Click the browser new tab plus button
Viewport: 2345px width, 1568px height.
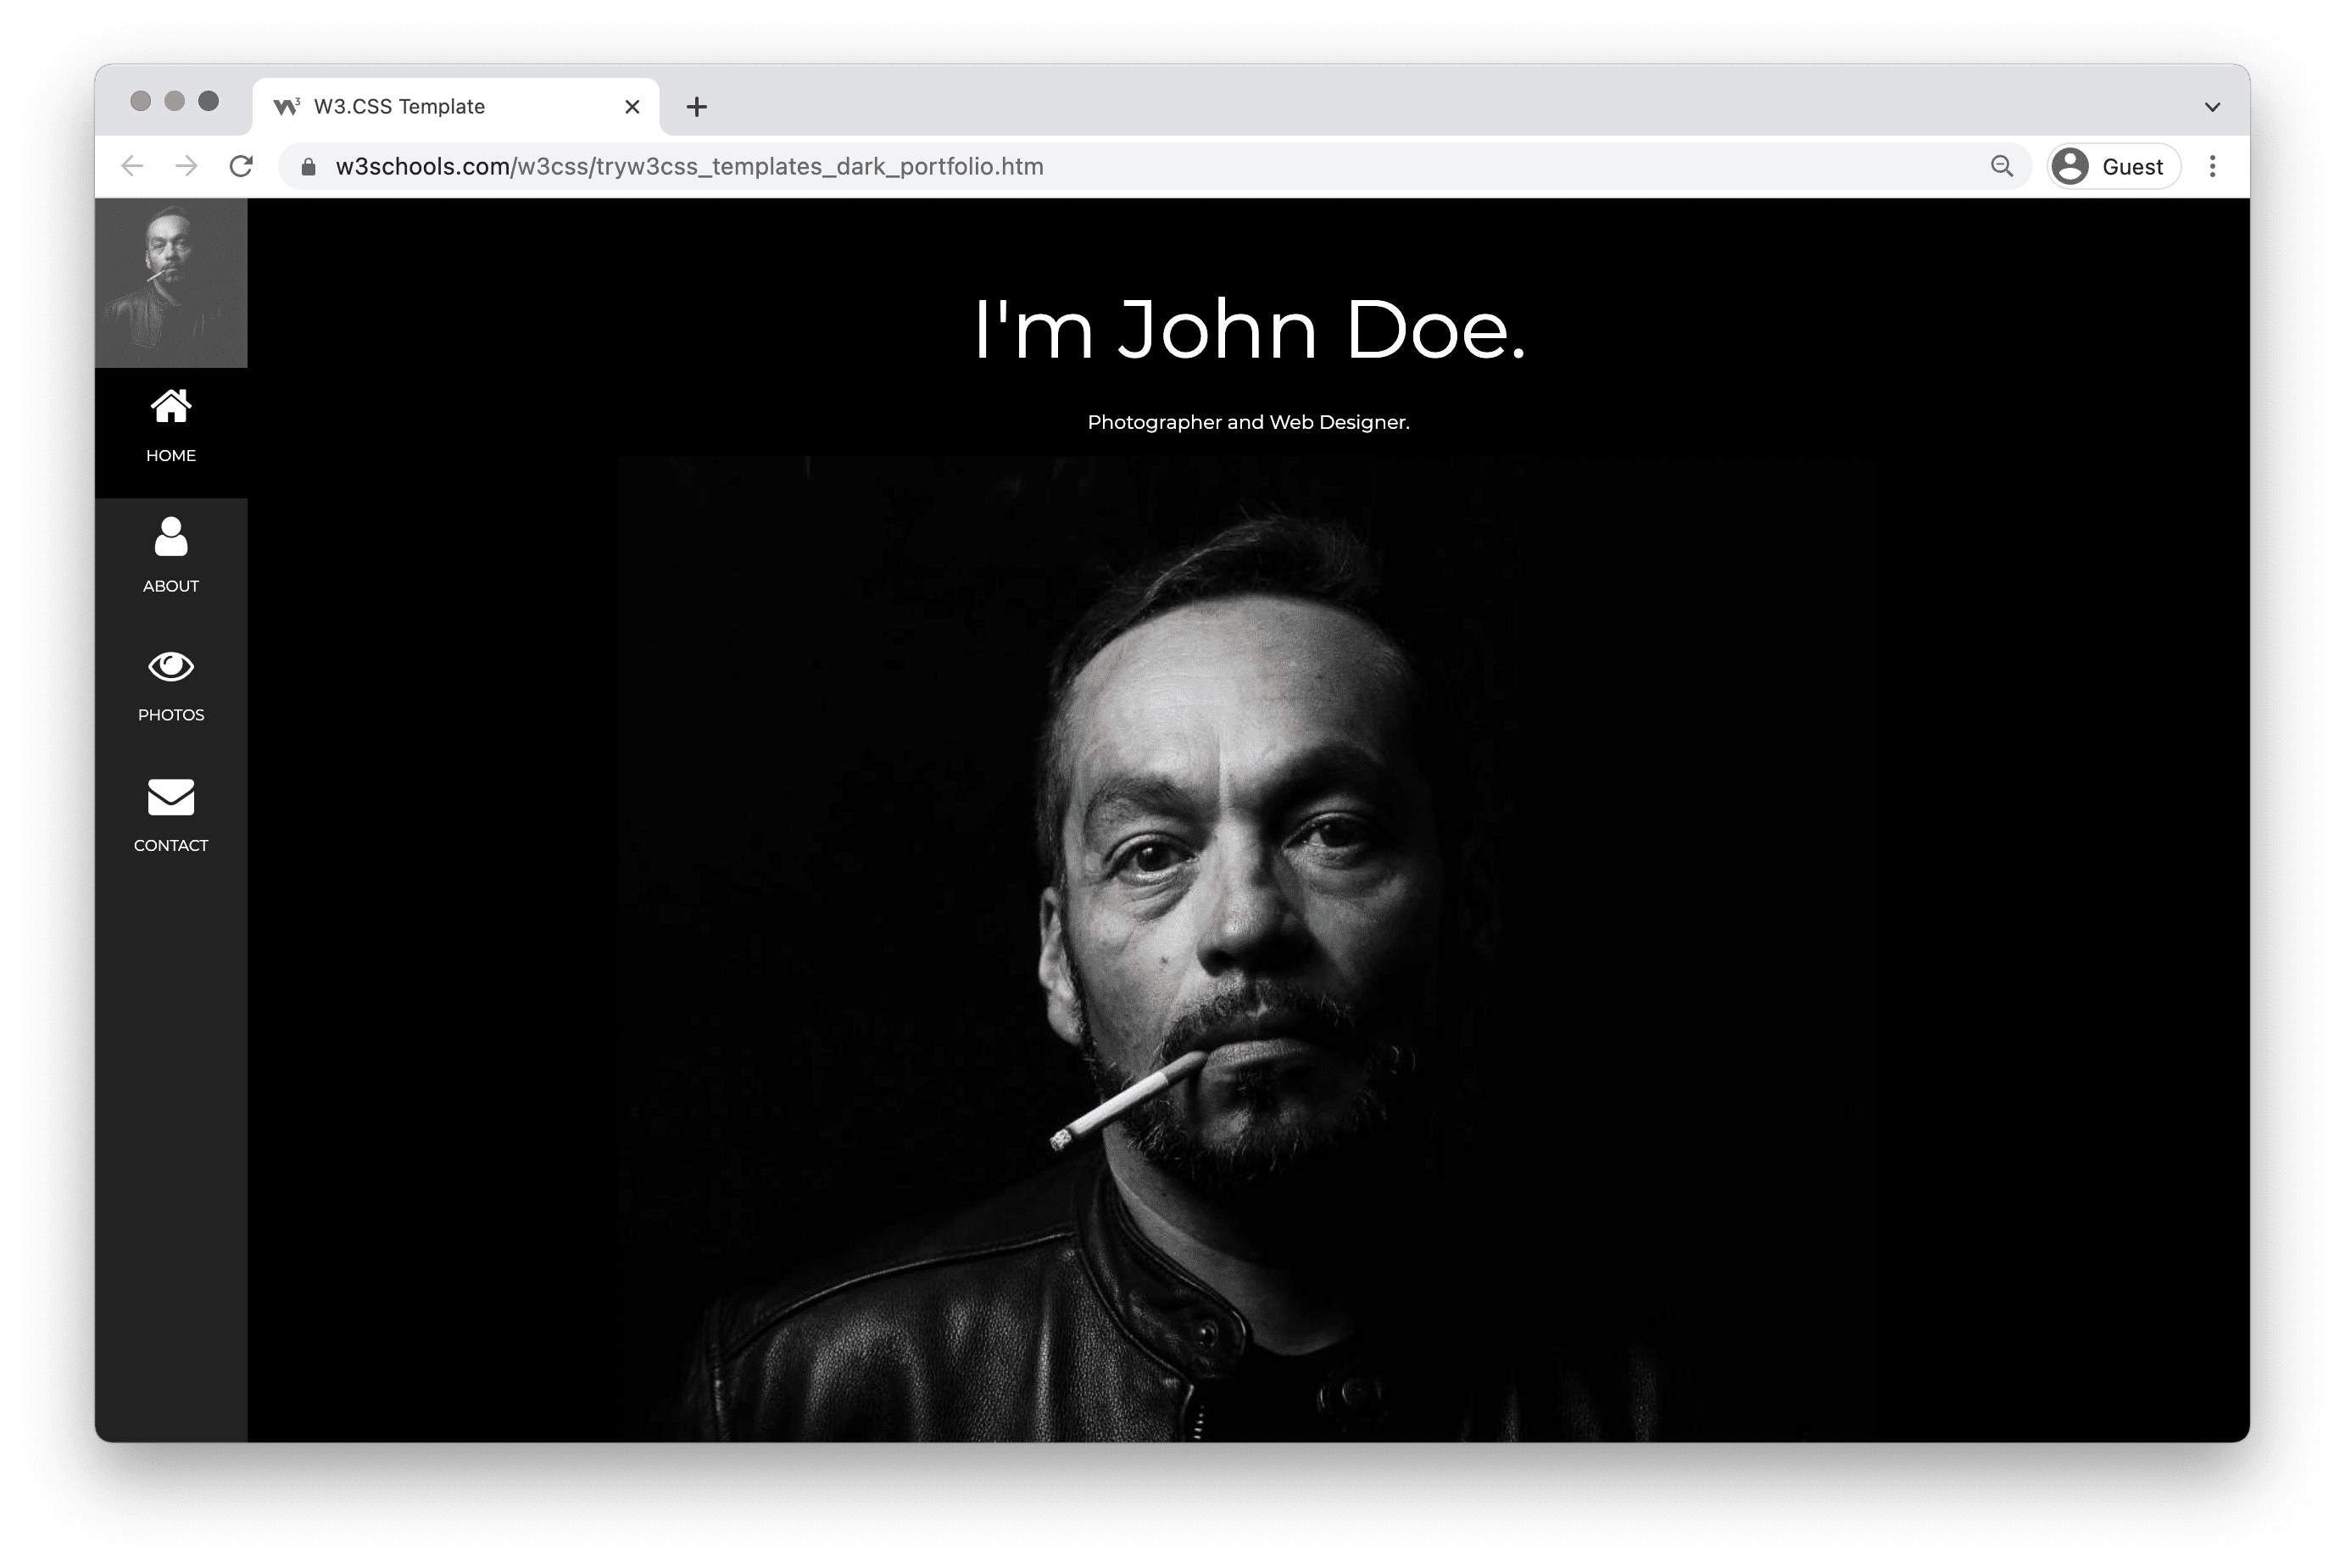(694, 105)
